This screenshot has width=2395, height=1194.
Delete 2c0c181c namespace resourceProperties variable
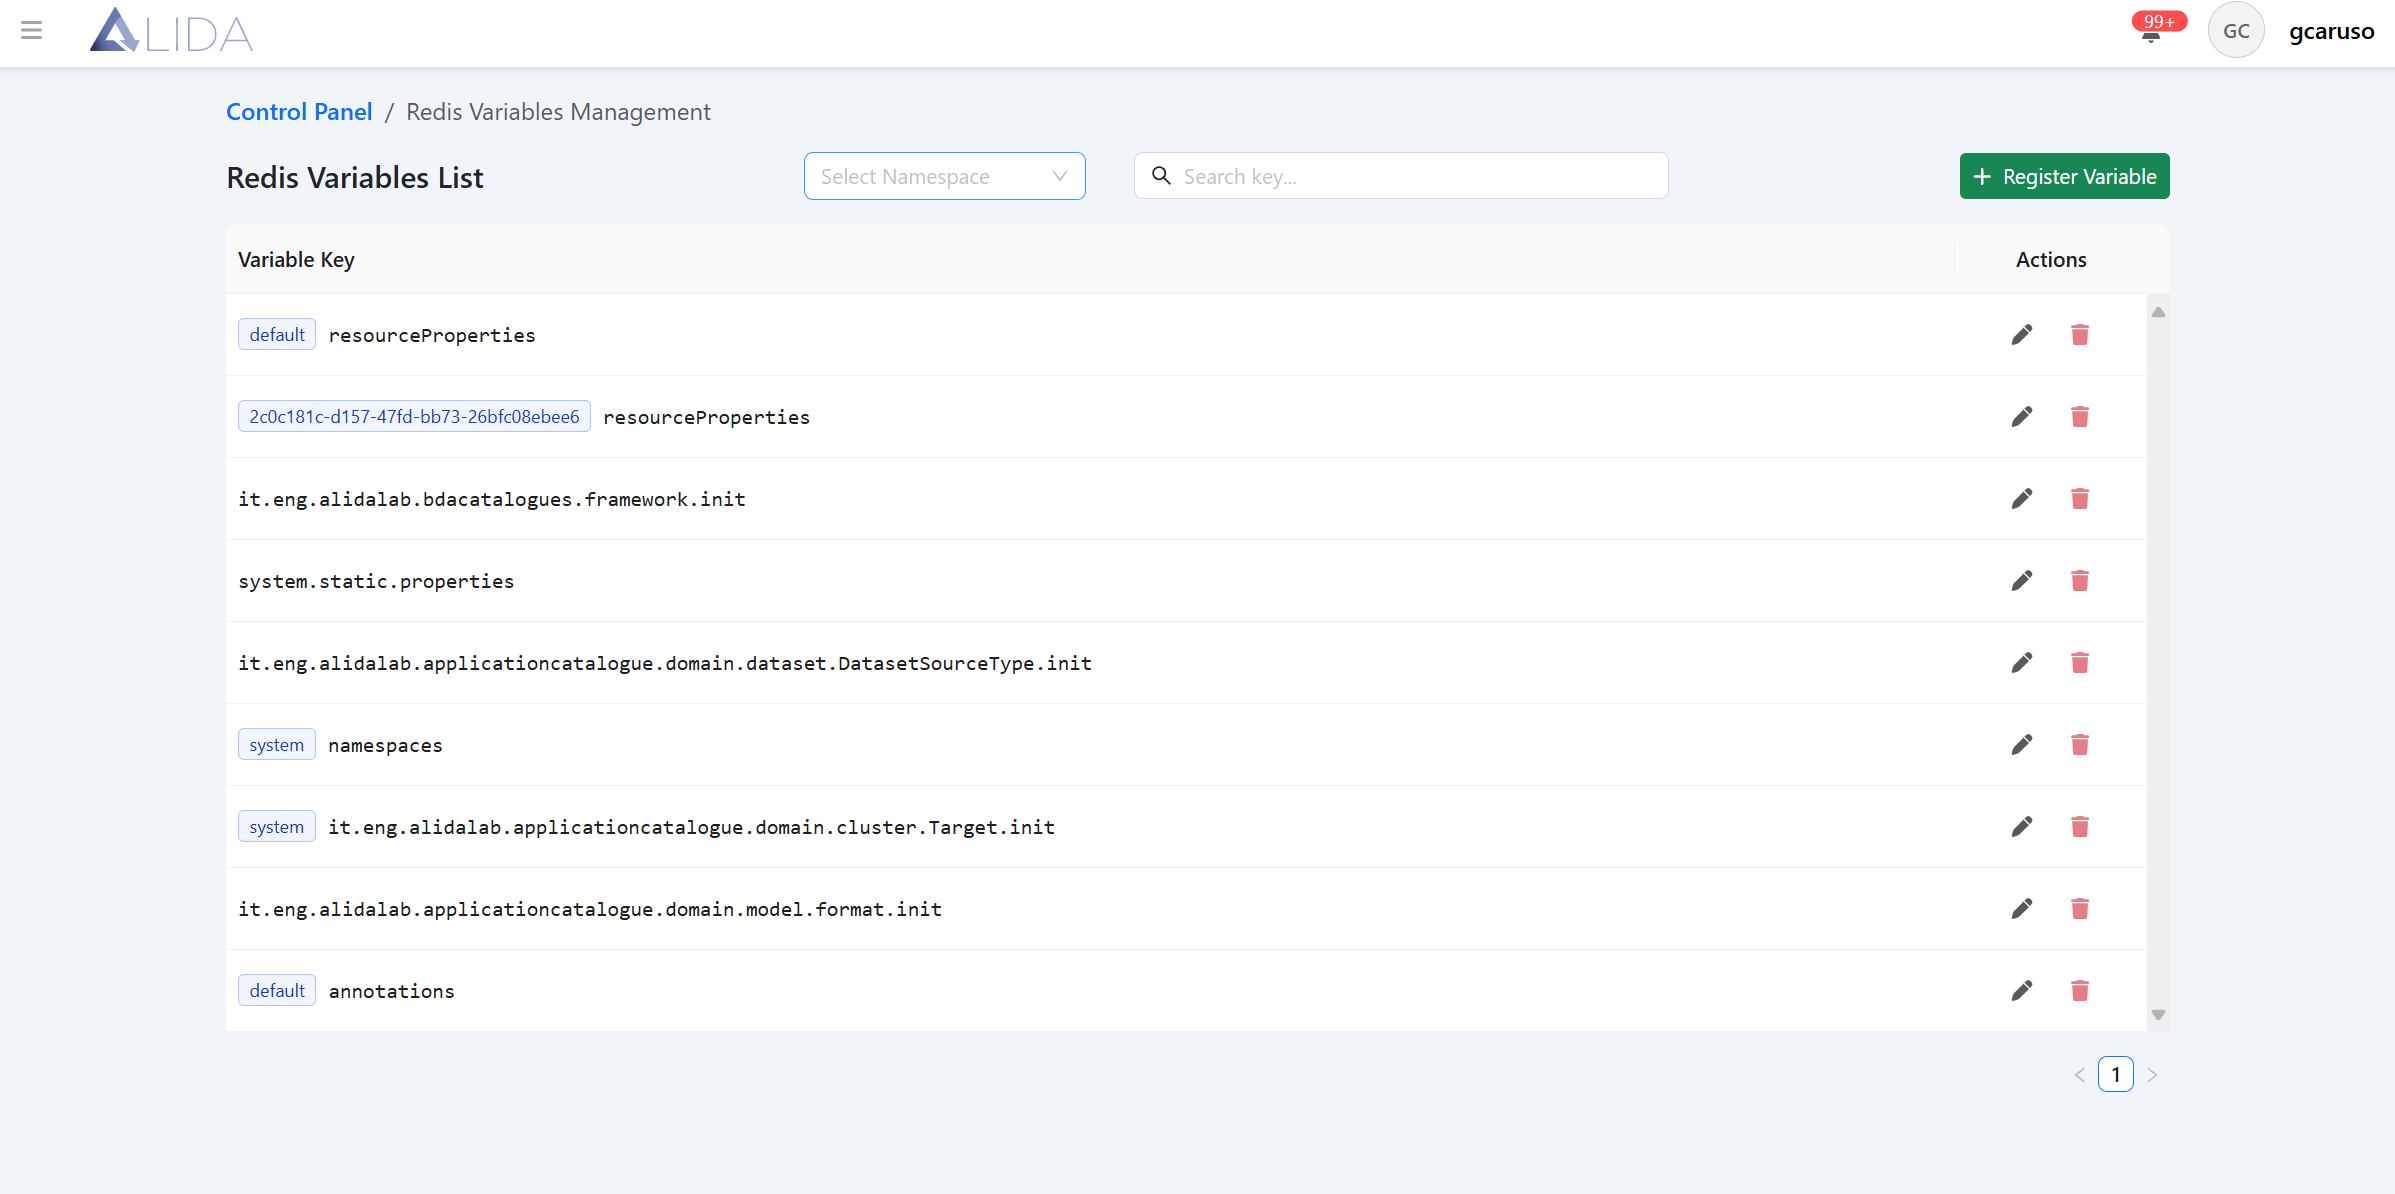2080,417
